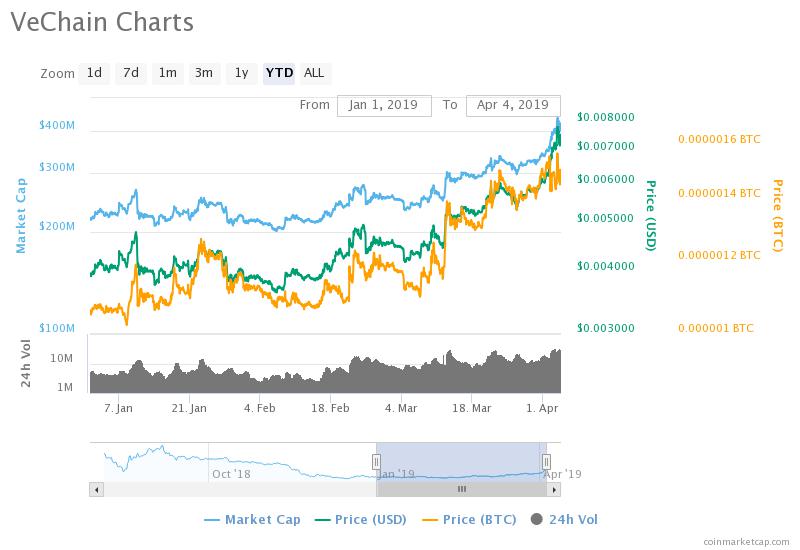Click the navigator scrollbar thumb grip
Screen dimensions: 800x550
pyautogui.click(x=462, y=490)
